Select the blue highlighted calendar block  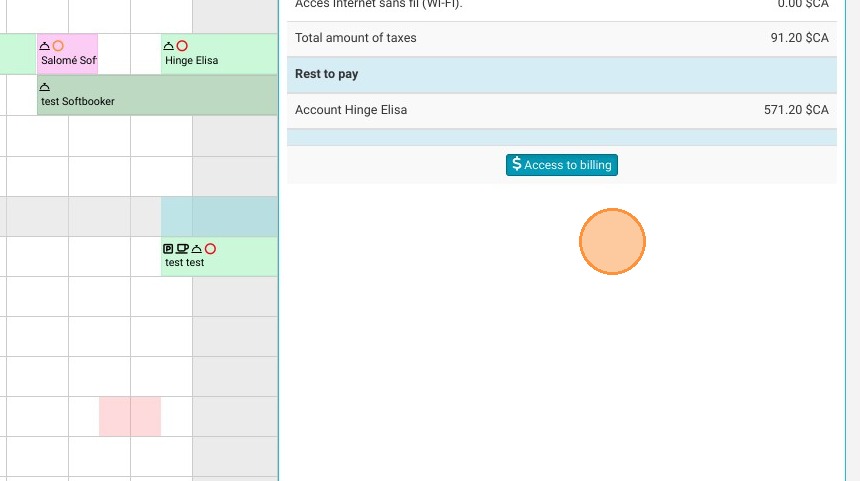click(x=219, y=217)
